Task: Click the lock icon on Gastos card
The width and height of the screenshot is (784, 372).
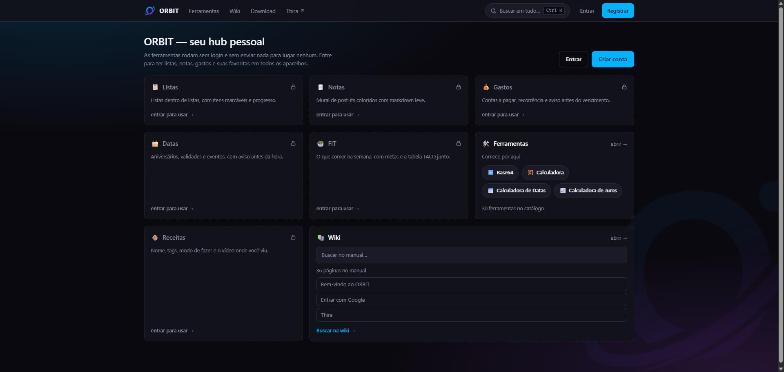Action: pyautogui.click(x=624, y=87)
